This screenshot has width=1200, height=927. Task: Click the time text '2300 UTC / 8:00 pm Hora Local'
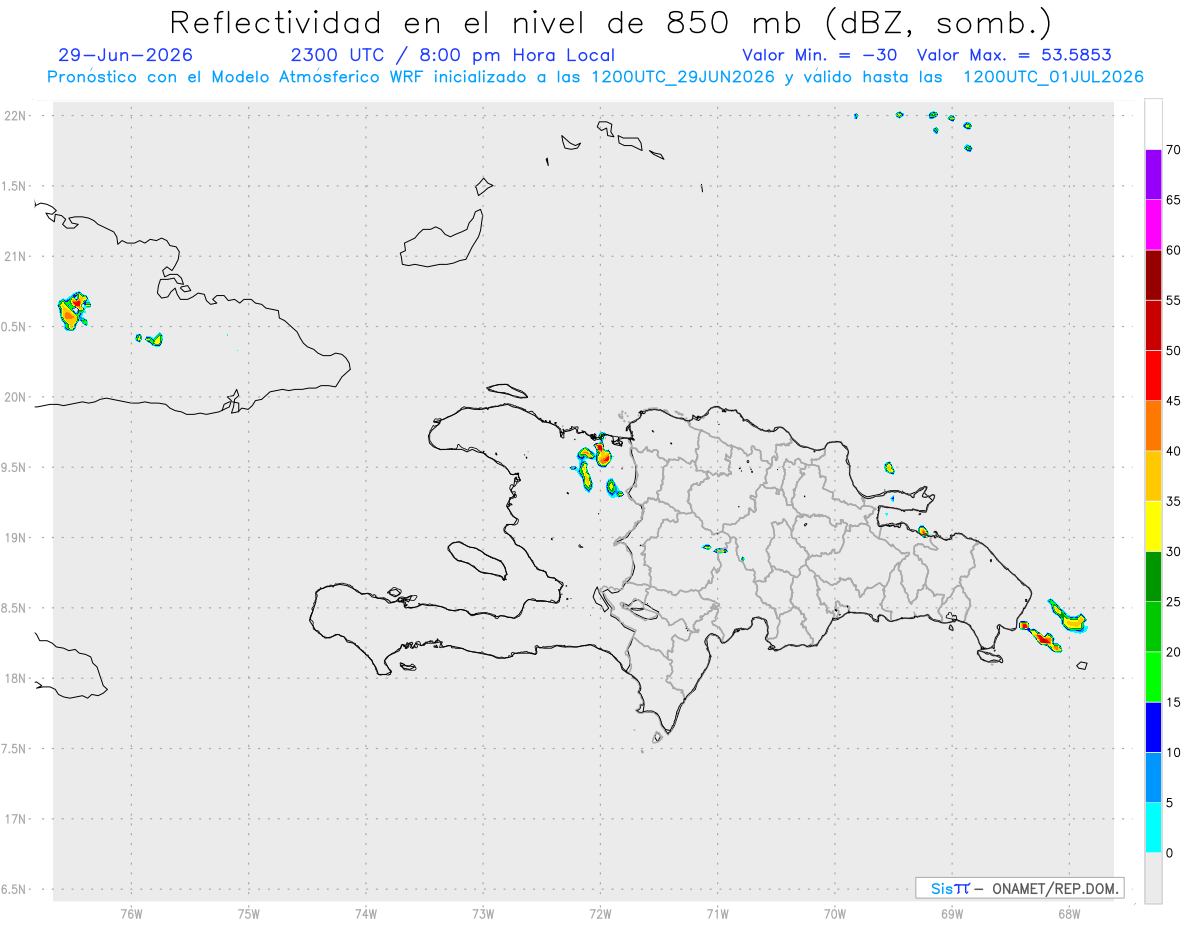point(452,55)
